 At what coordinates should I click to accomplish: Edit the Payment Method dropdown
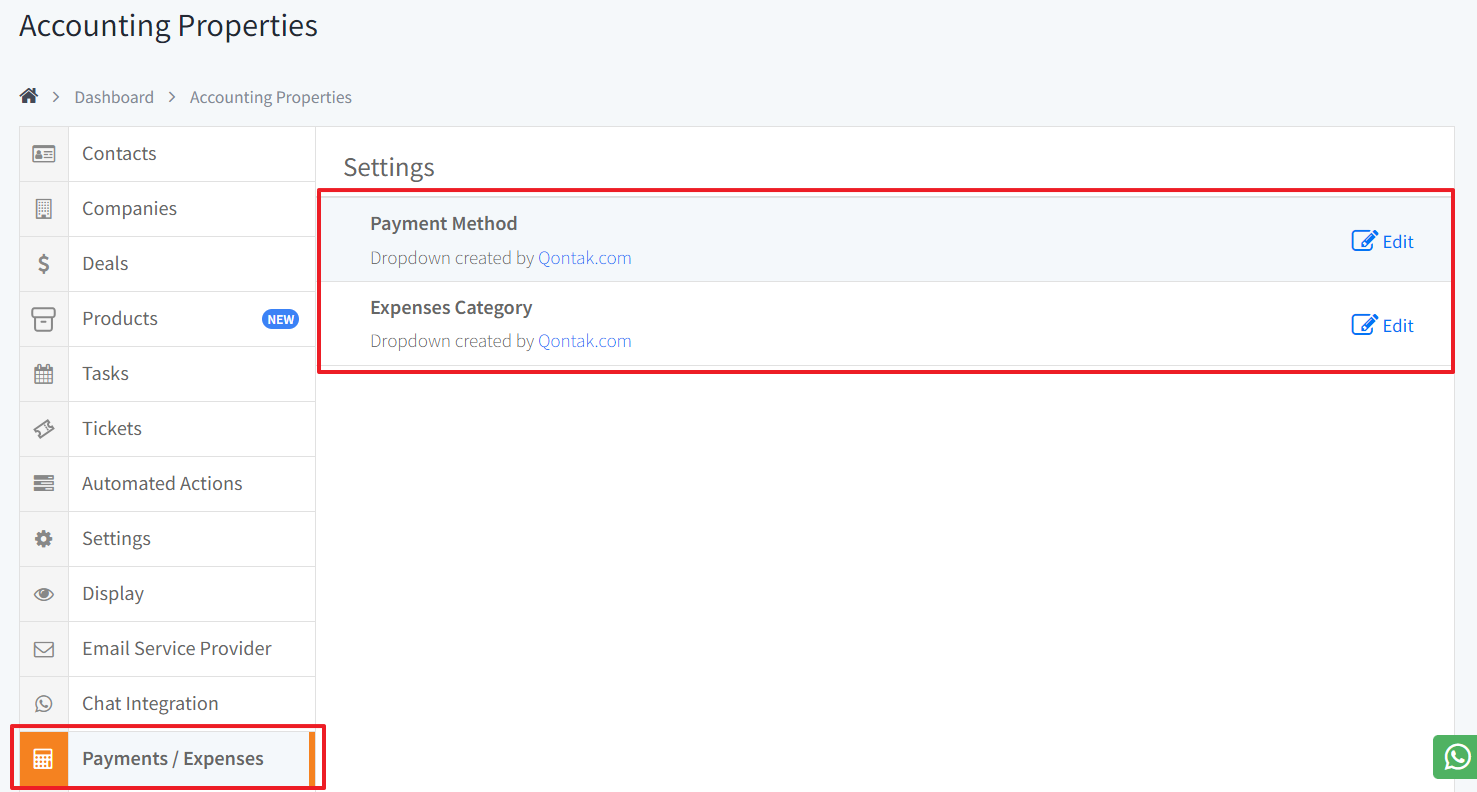point(1382,240)
